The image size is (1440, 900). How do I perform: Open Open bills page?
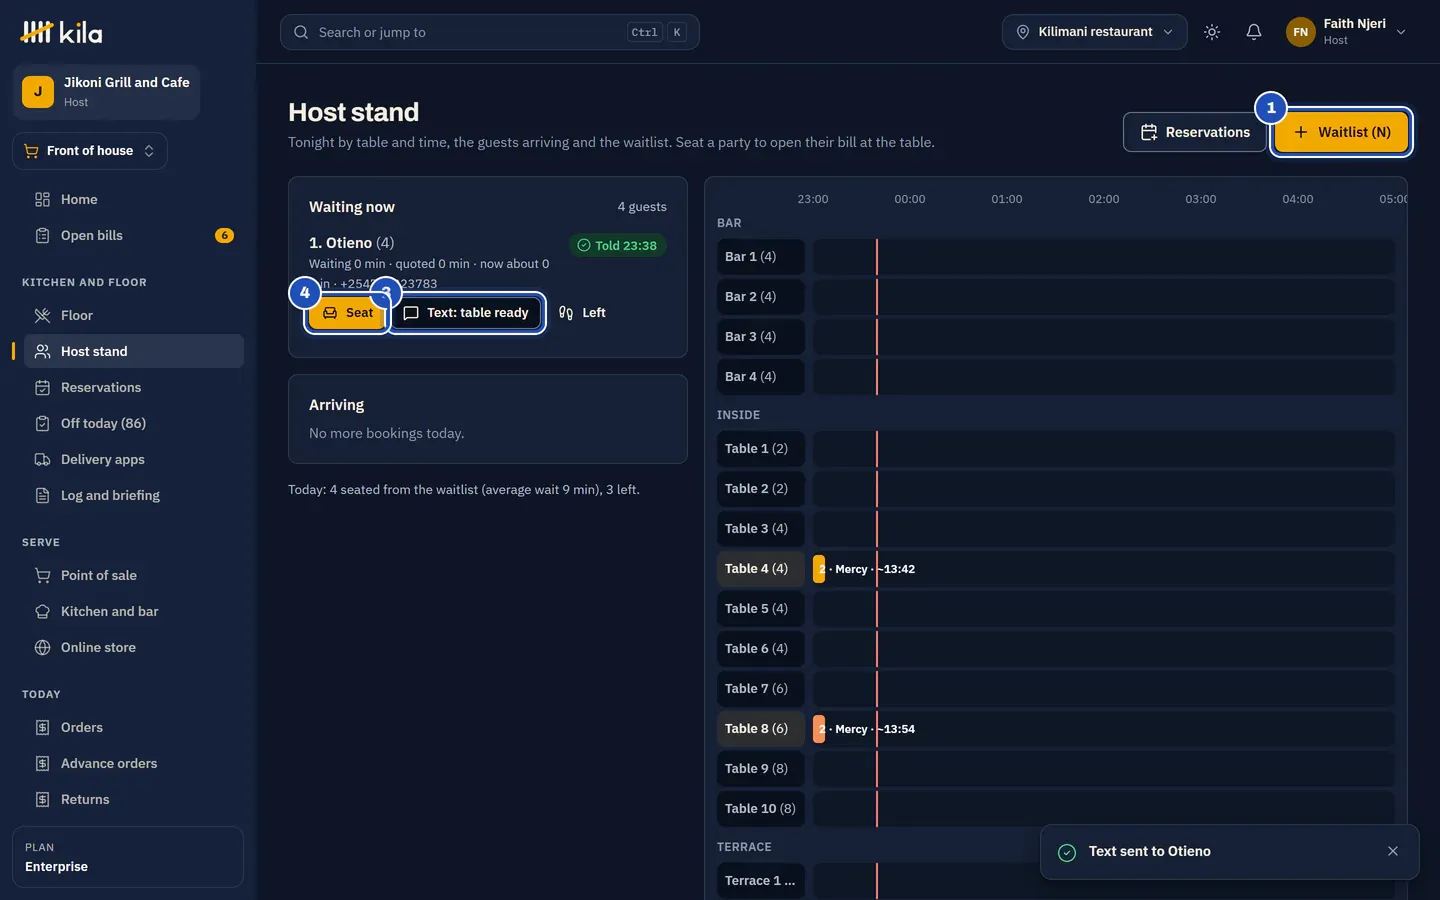click(x=134, y=235)
